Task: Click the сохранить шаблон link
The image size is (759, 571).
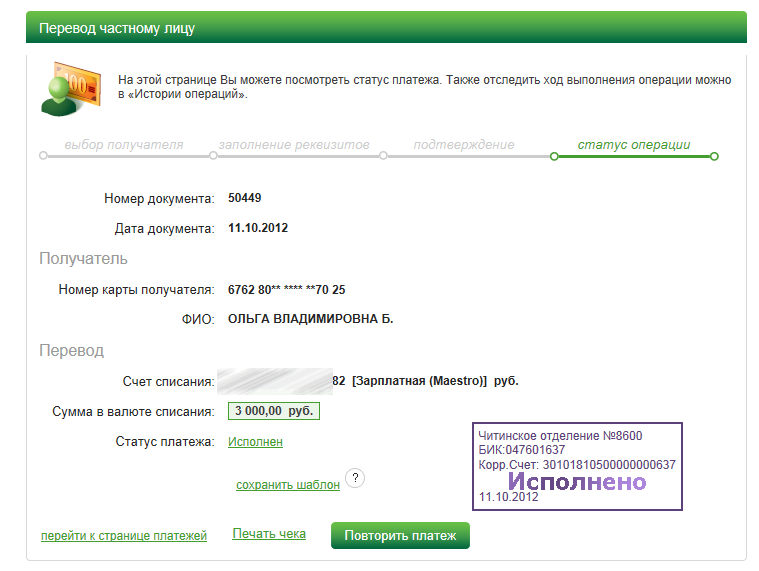Action: (288, 485)
